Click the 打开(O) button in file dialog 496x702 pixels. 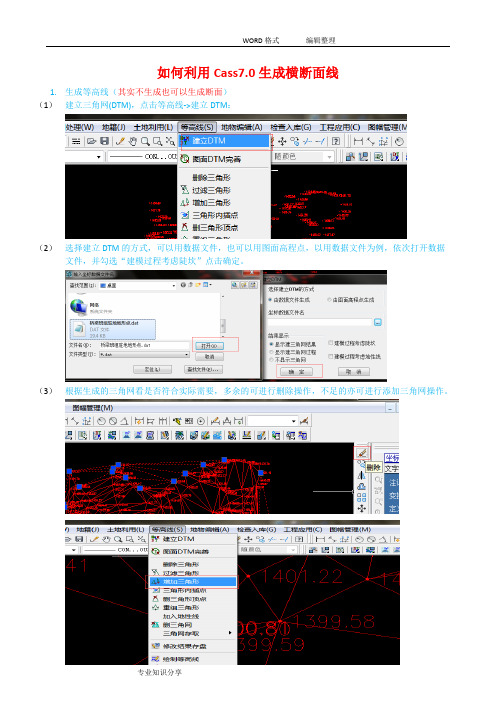point(209,346)
